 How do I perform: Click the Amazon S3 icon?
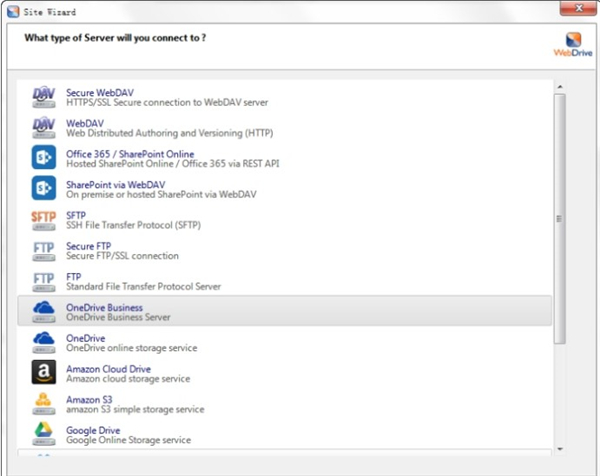pos(44,404)
